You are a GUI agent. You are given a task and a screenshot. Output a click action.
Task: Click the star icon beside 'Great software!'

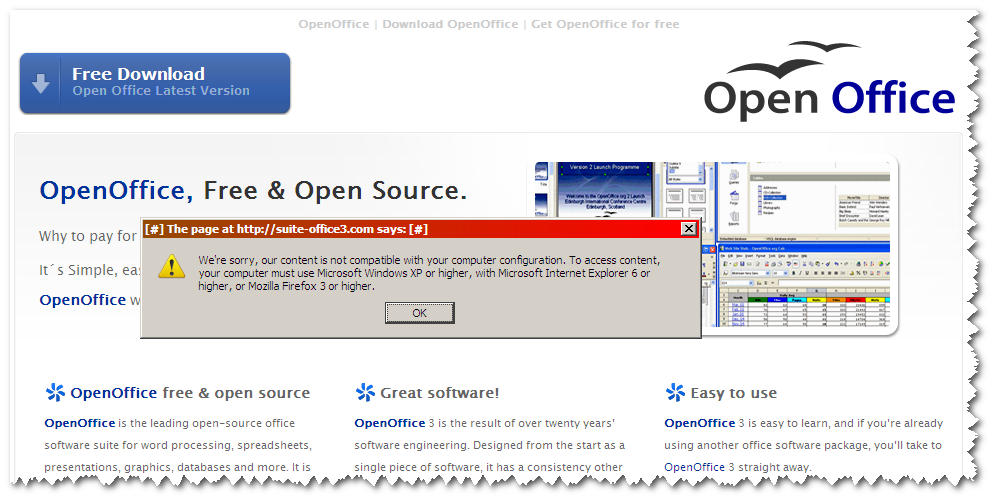pos(365,392)
